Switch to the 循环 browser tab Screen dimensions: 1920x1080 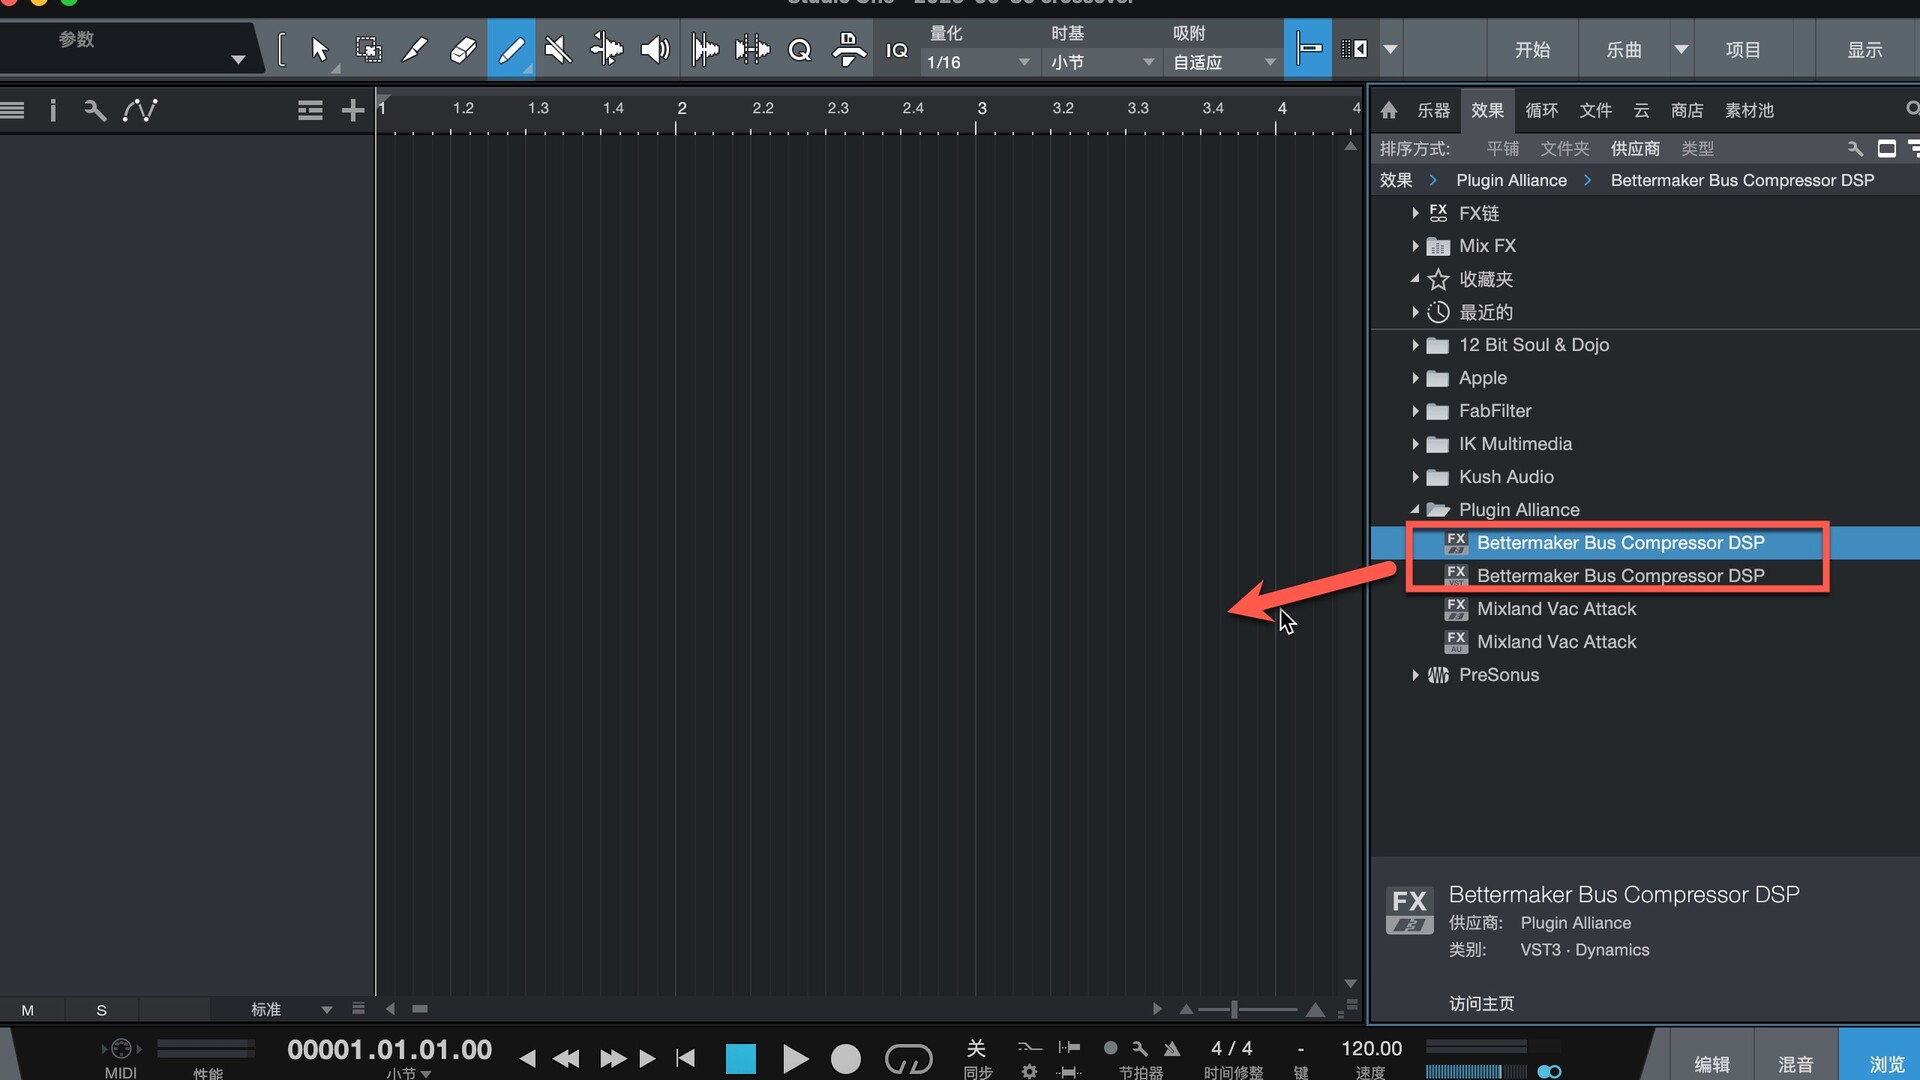click(1541, 110)
